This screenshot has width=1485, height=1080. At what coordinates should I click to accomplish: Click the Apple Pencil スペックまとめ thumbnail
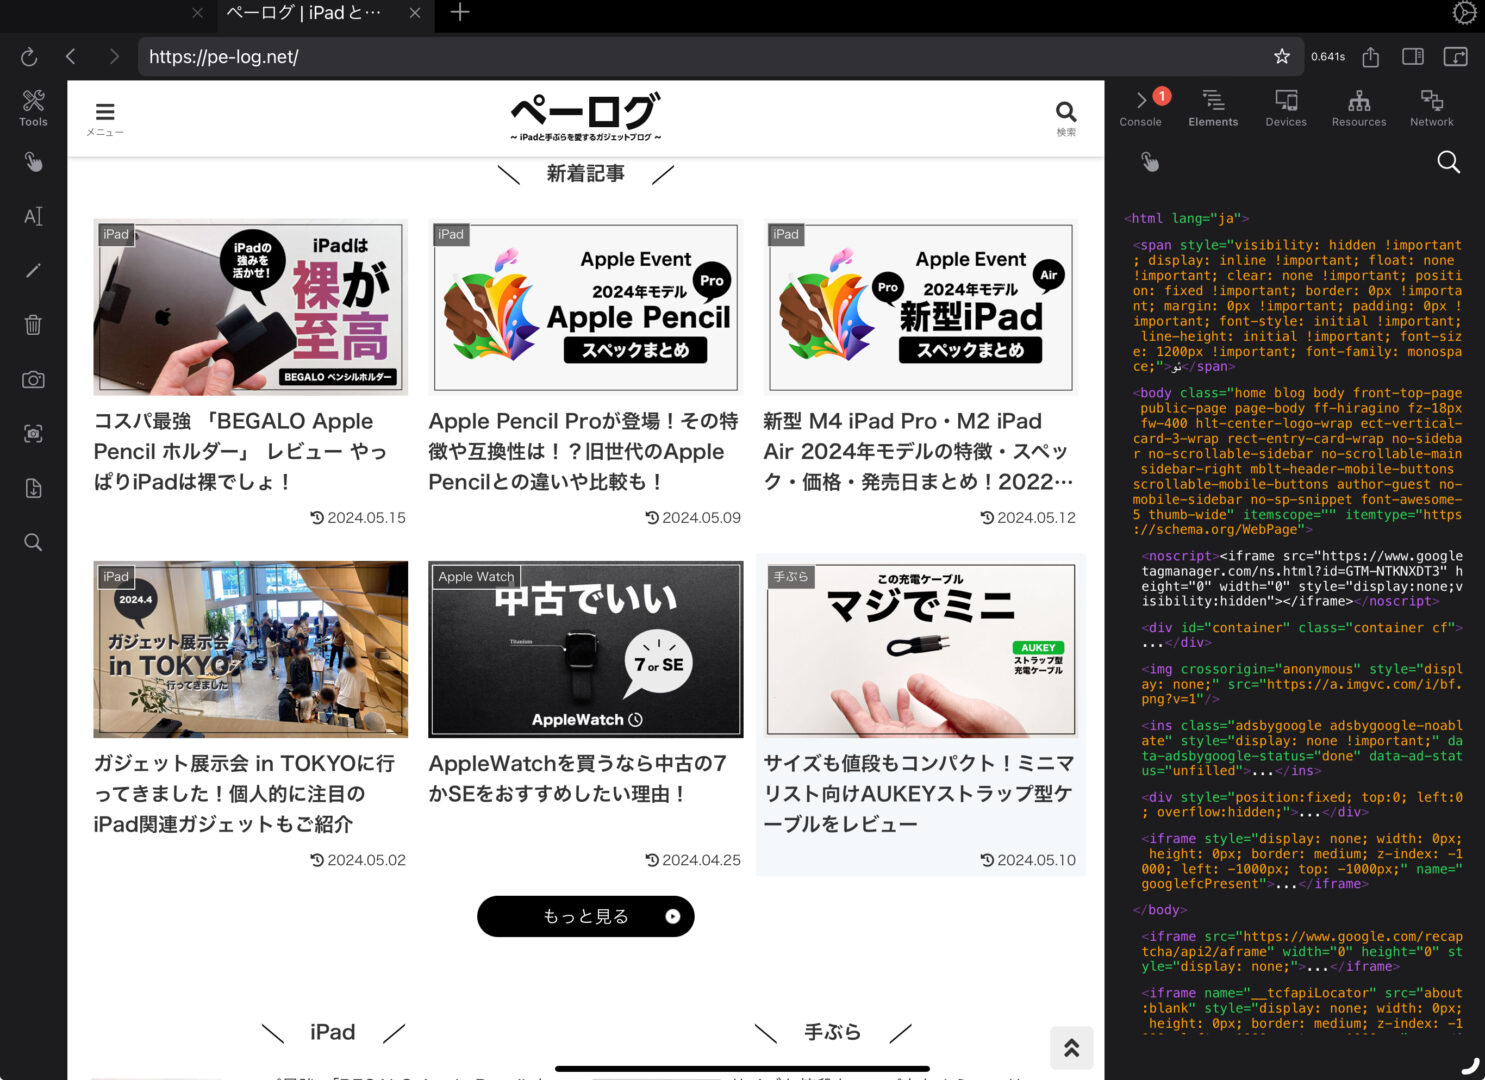click(585, 308)
